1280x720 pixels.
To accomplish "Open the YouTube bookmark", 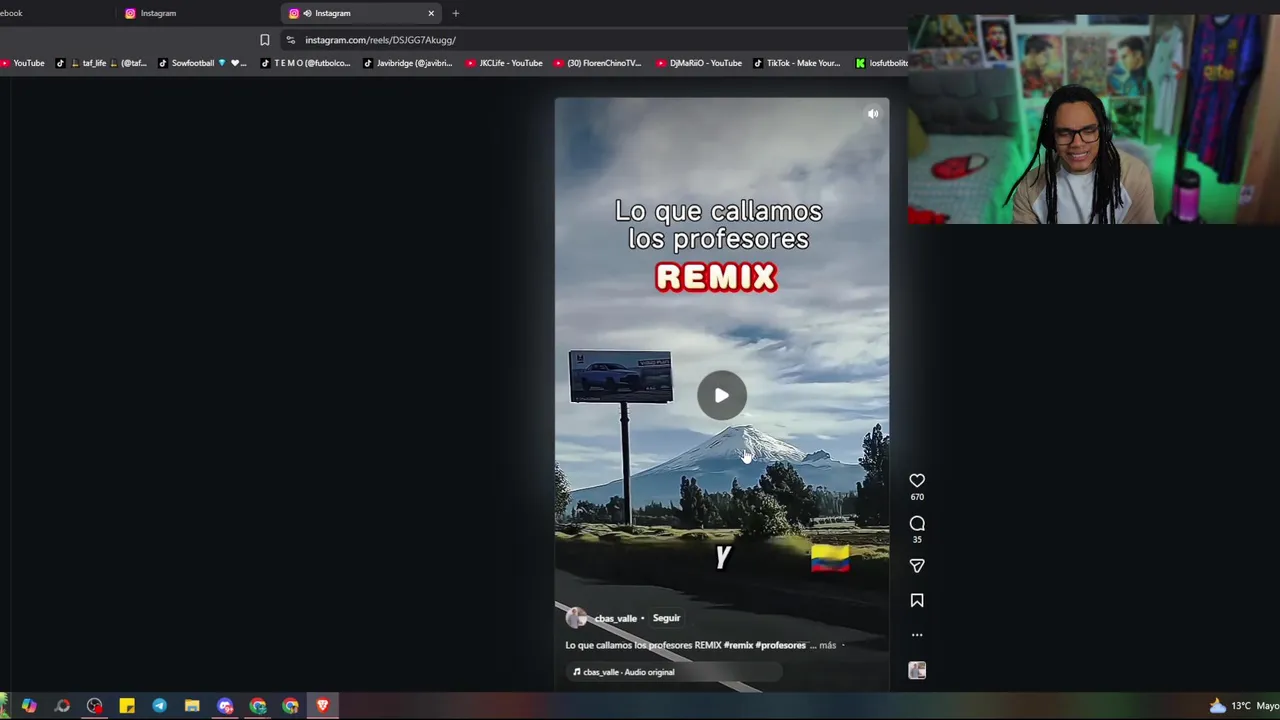I will pyautogui.click(x=22, y=63).
